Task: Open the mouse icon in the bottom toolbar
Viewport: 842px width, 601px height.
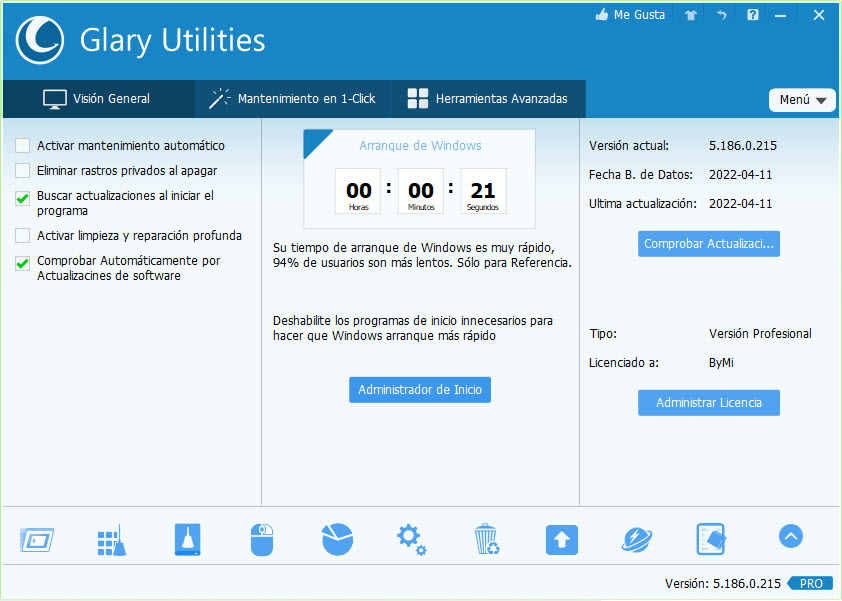Action: click(262, 540)
